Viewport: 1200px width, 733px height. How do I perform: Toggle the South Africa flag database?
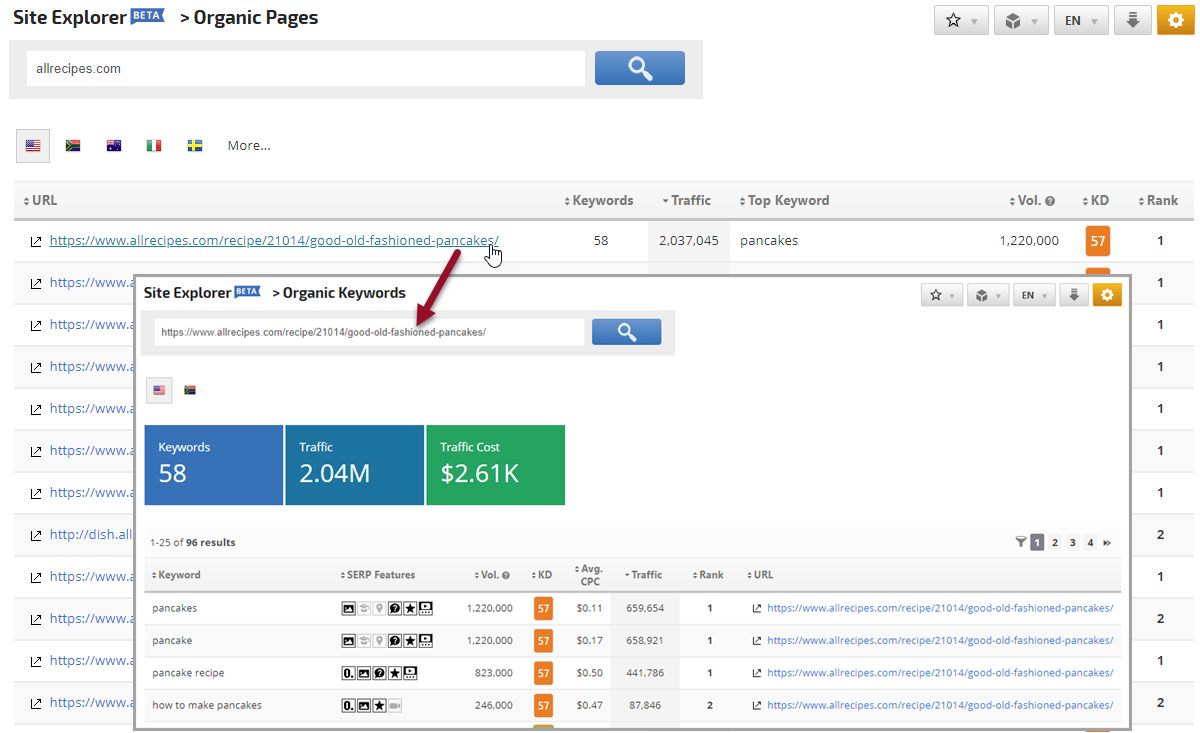coord(73,146)
